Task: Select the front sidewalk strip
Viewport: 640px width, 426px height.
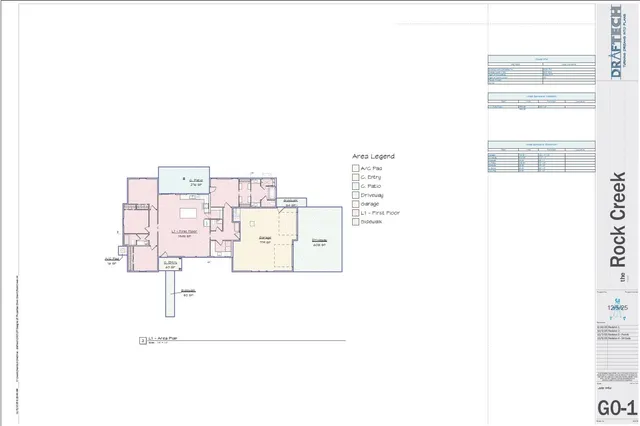Action: (x=187, y=293)
